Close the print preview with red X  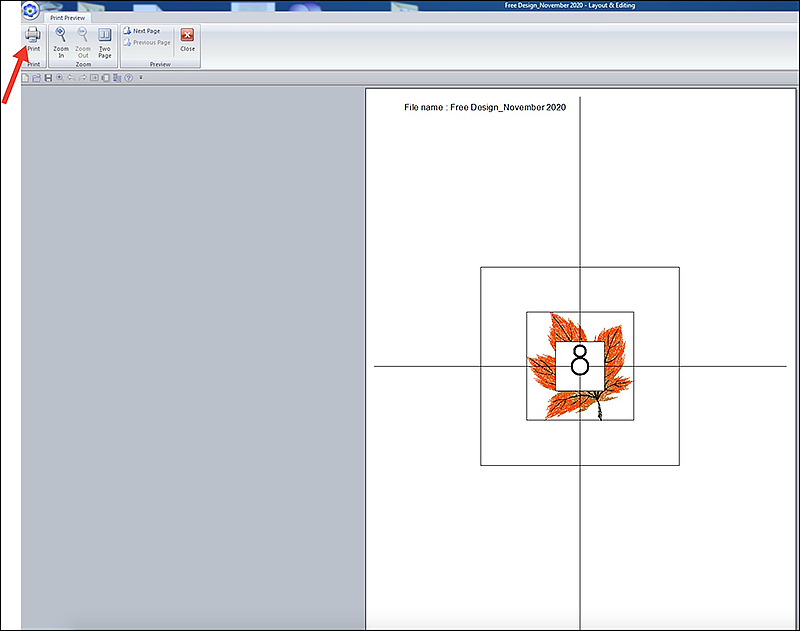[187, 39]
